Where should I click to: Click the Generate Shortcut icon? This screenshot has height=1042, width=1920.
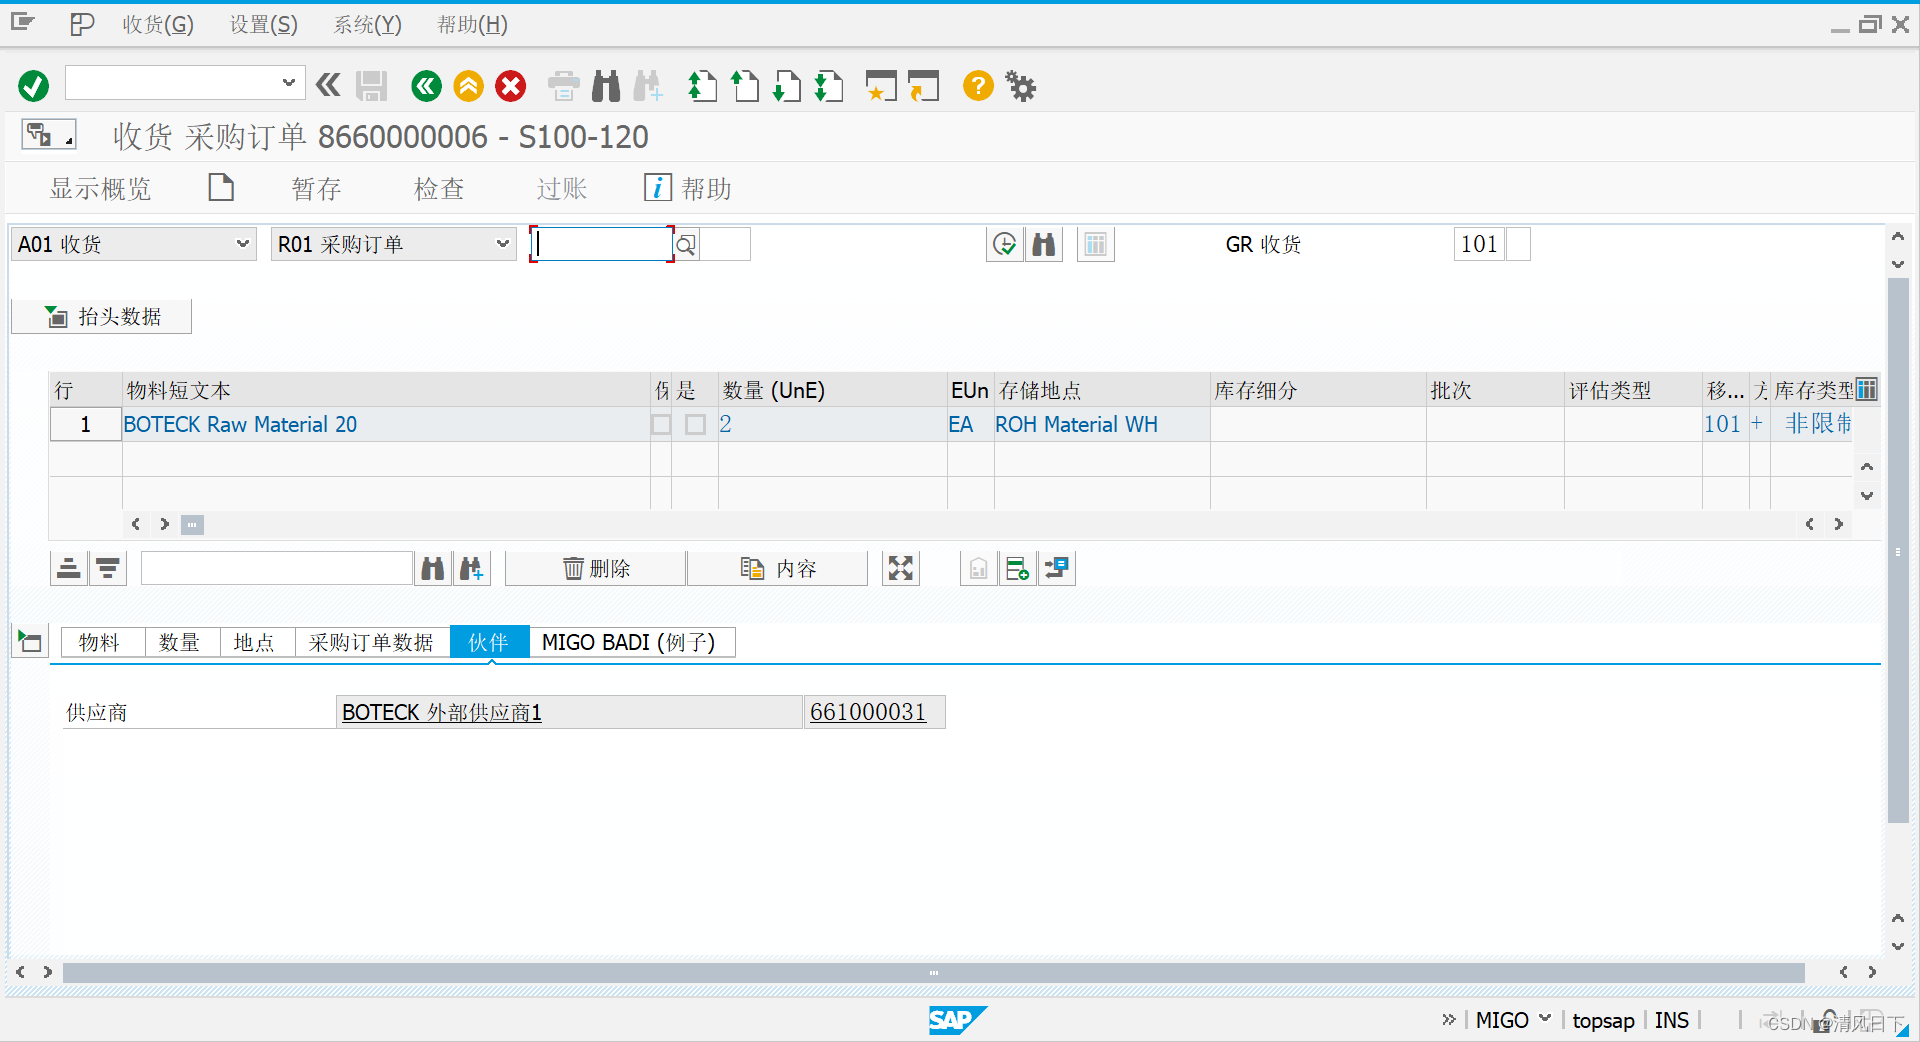tap(924, 86)
